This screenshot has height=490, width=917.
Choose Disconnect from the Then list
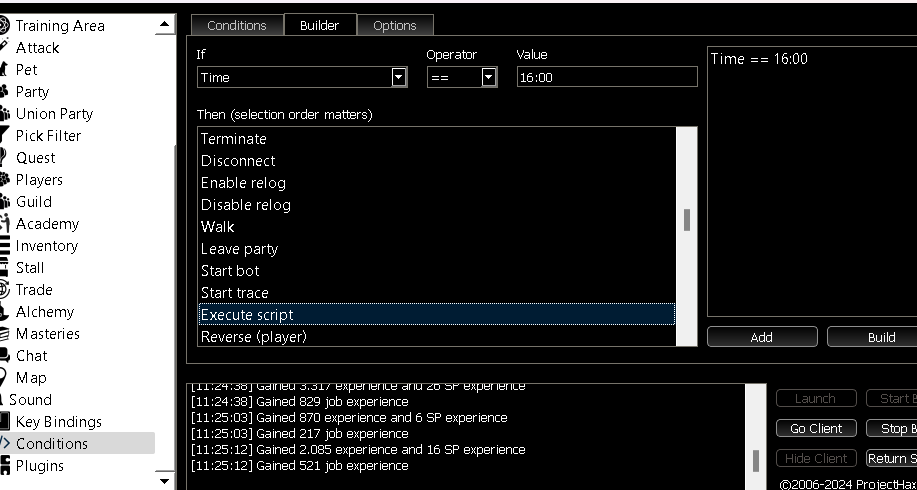click(x=238, y=161)
